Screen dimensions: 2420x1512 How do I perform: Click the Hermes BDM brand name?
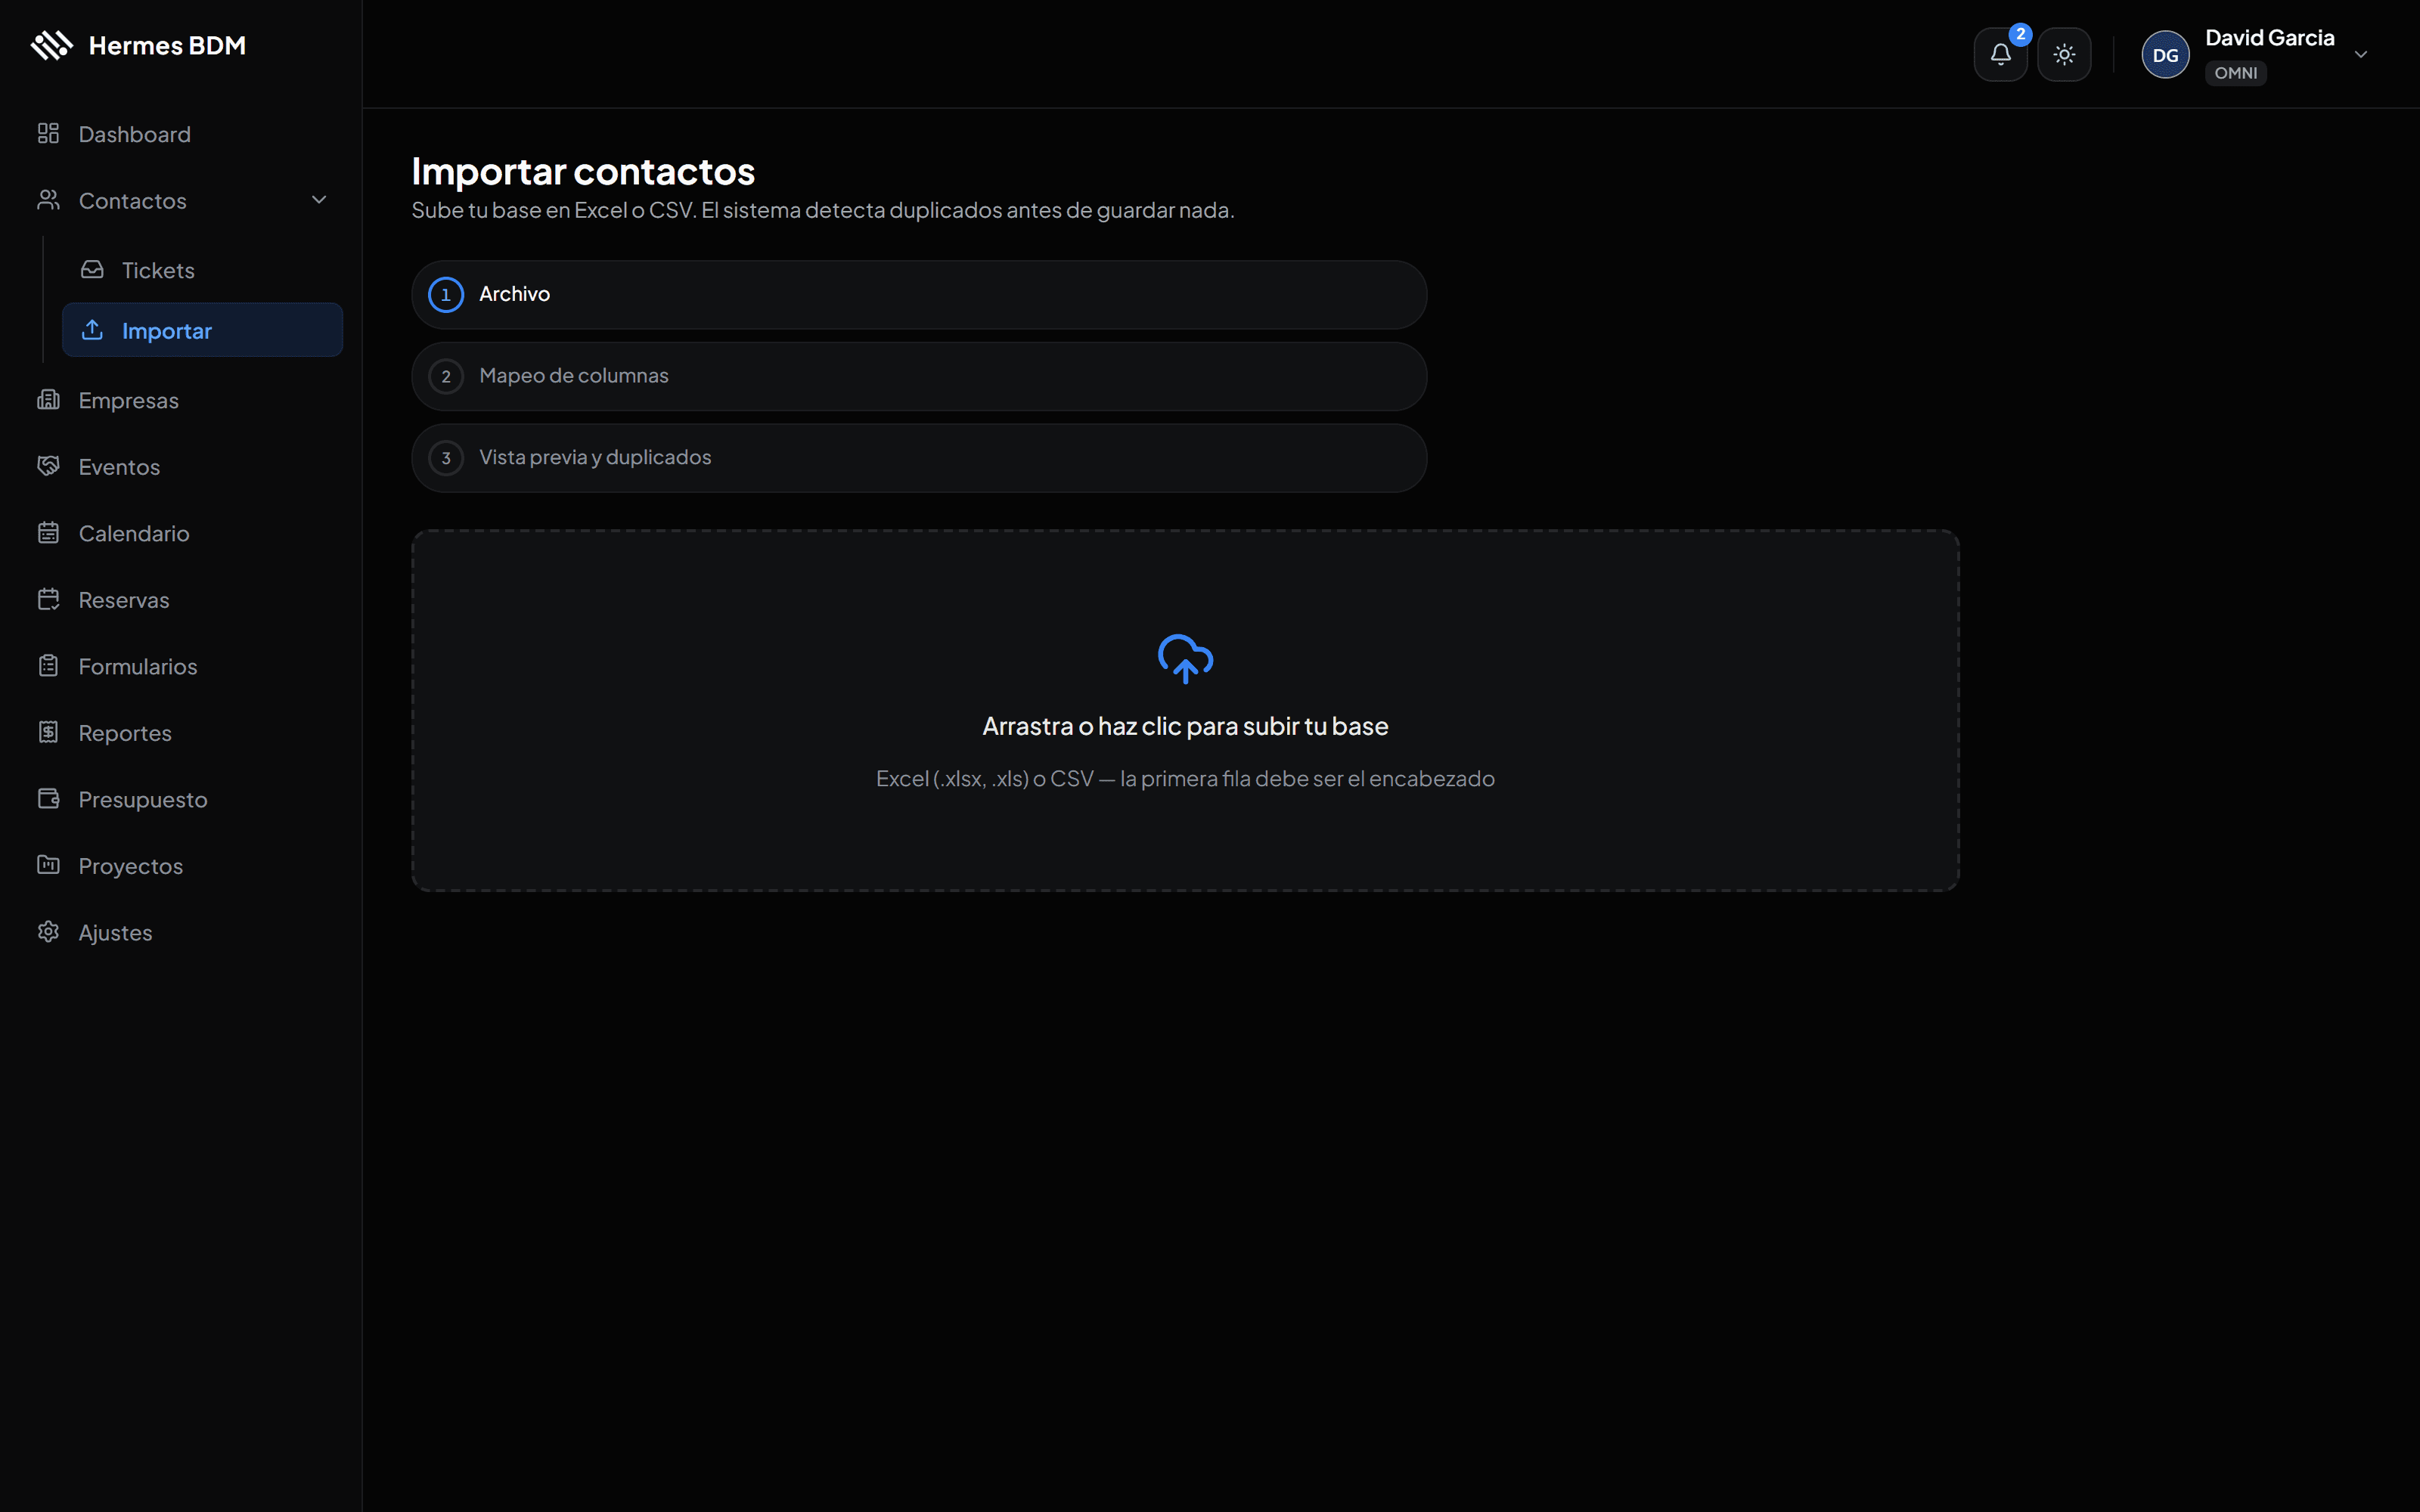[x=167, y=46]
